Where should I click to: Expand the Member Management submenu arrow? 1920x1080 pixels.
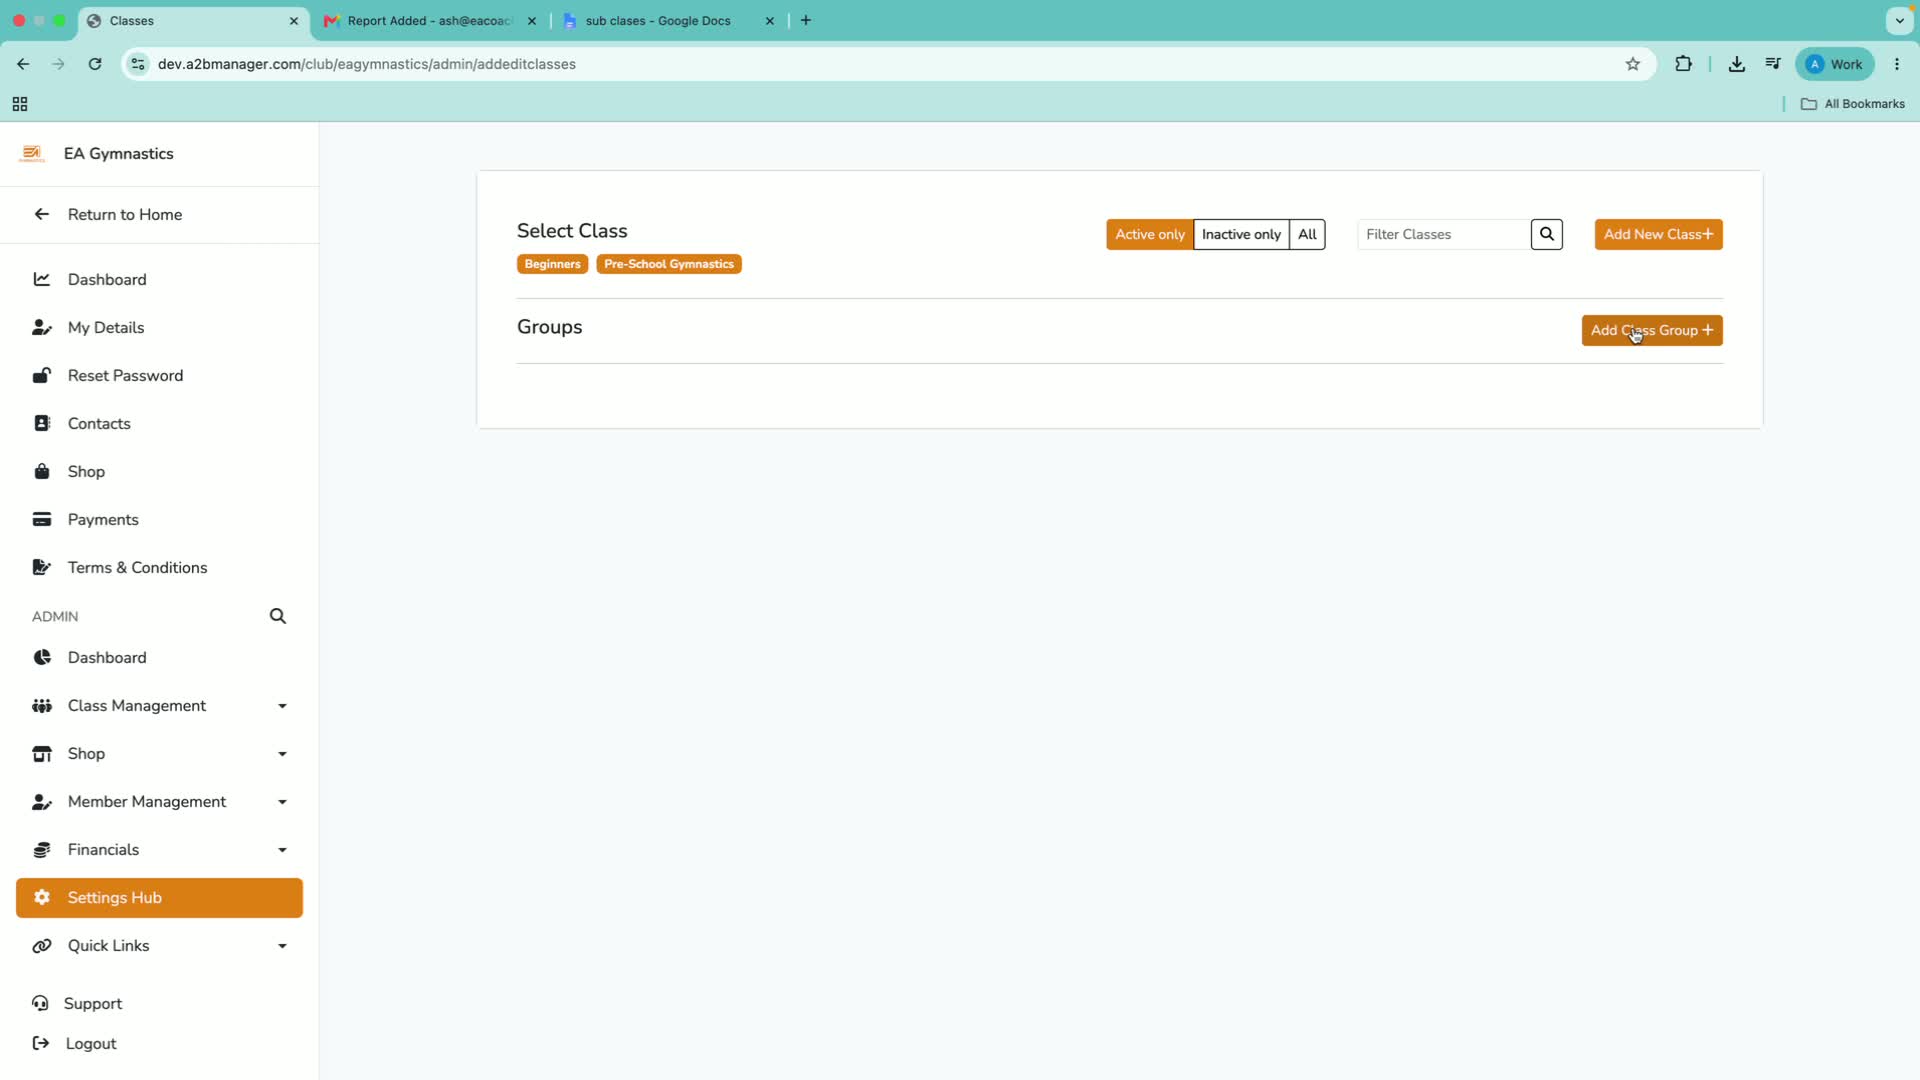[282, 802]
